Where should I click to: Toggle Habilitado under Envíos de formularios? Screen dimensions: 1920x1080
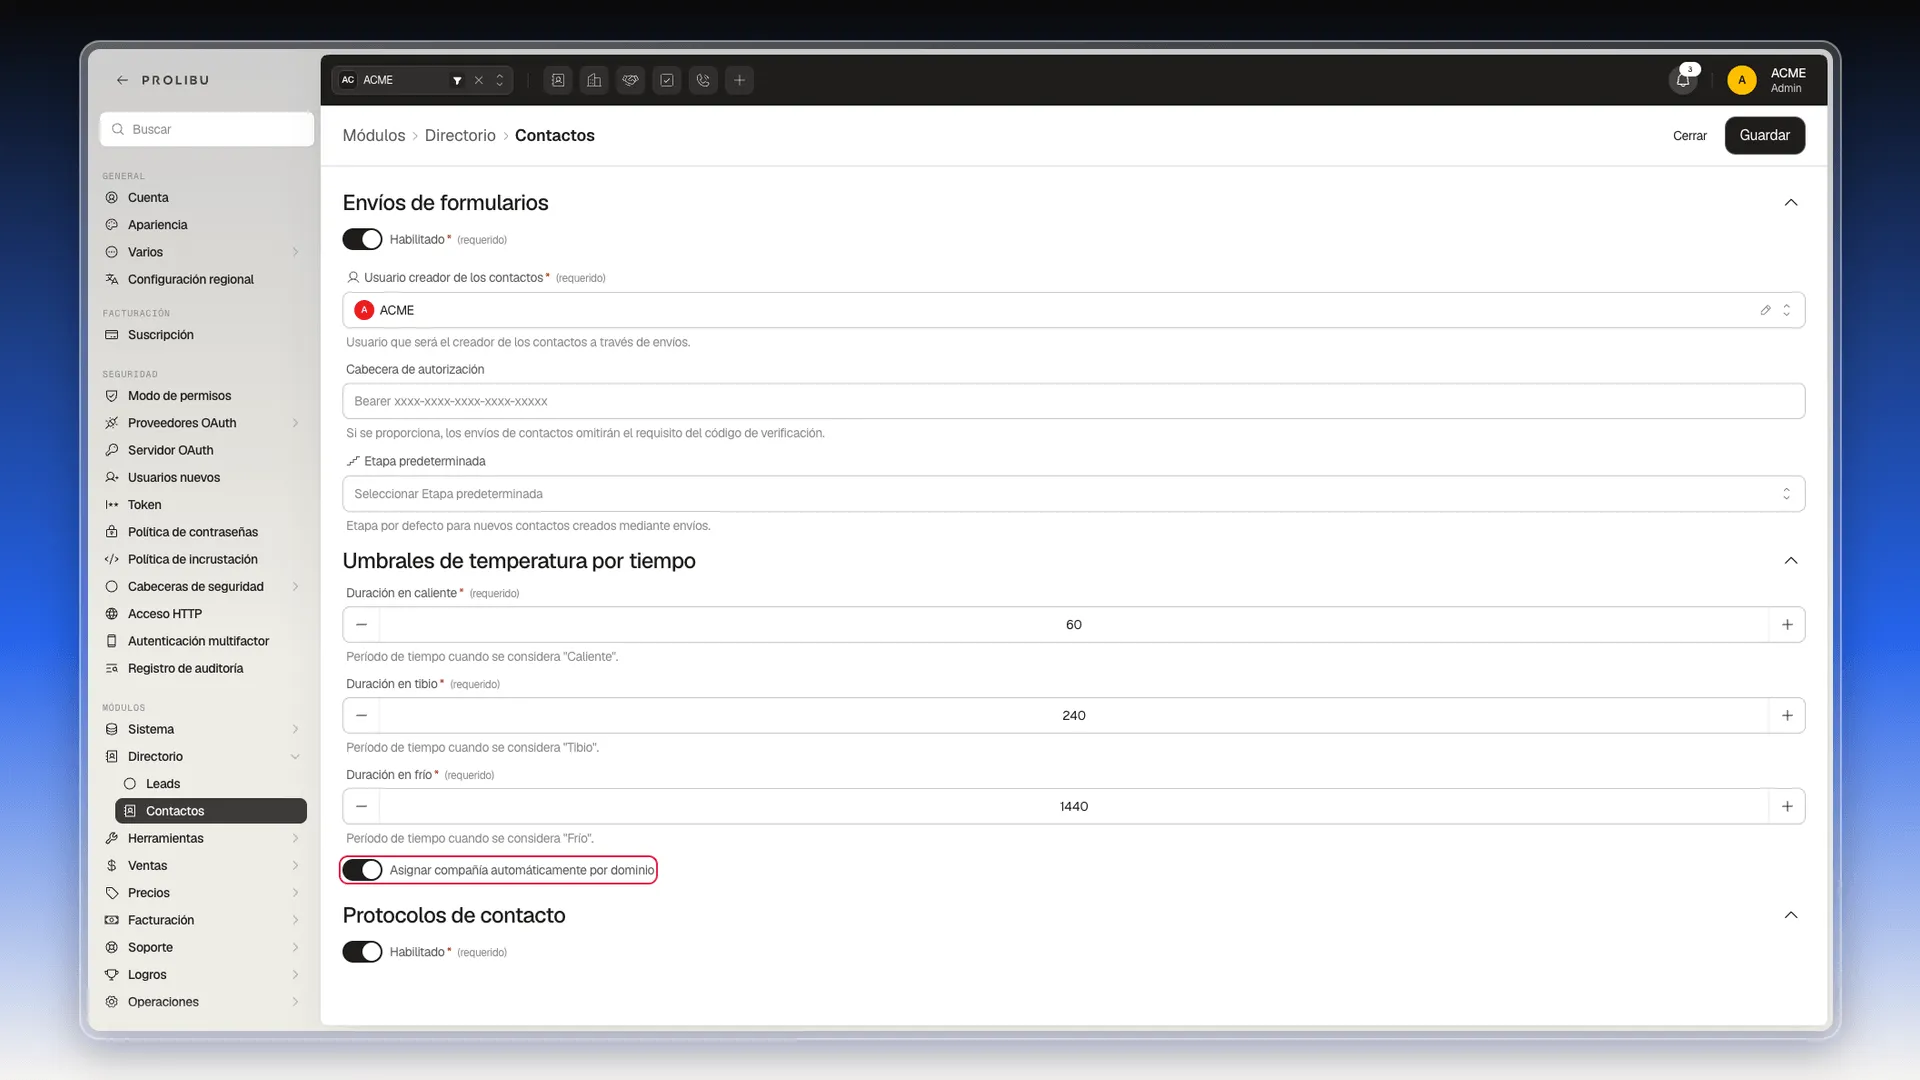click(362, 239)
